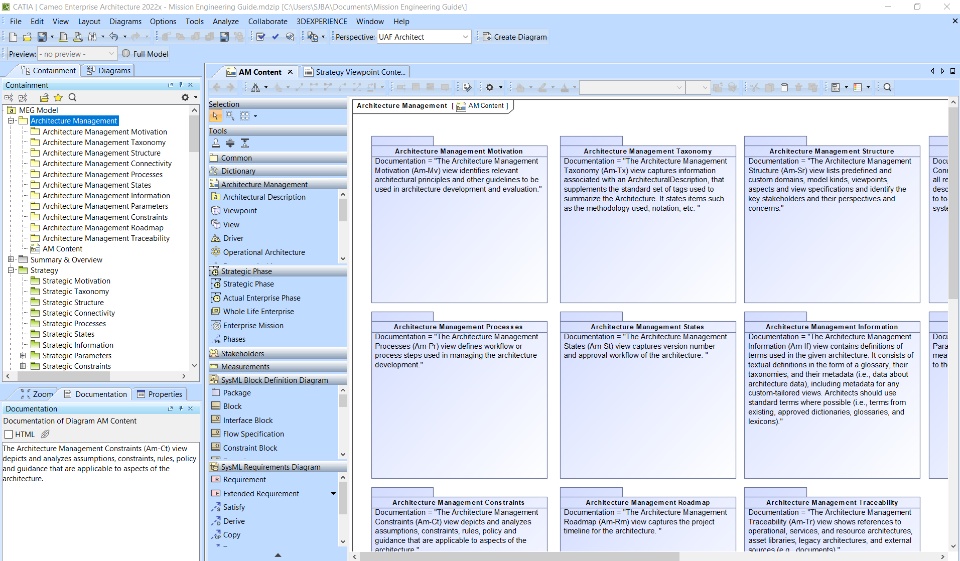Expand the Stakeholders palette group
Viewport: 960px width, 561px height.
pyautogui.click(x=277, y=353)
